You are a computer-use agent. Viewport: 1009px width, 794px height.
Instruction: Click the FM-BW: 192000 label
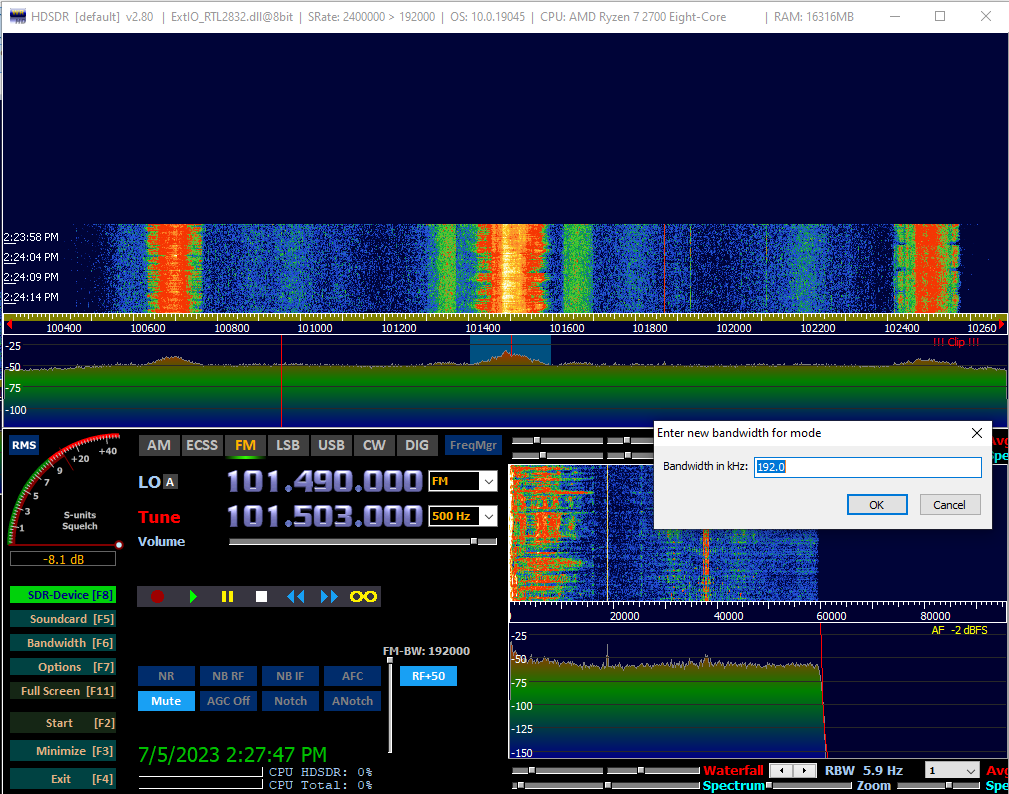pyautogui.click(x=427, y=651)
